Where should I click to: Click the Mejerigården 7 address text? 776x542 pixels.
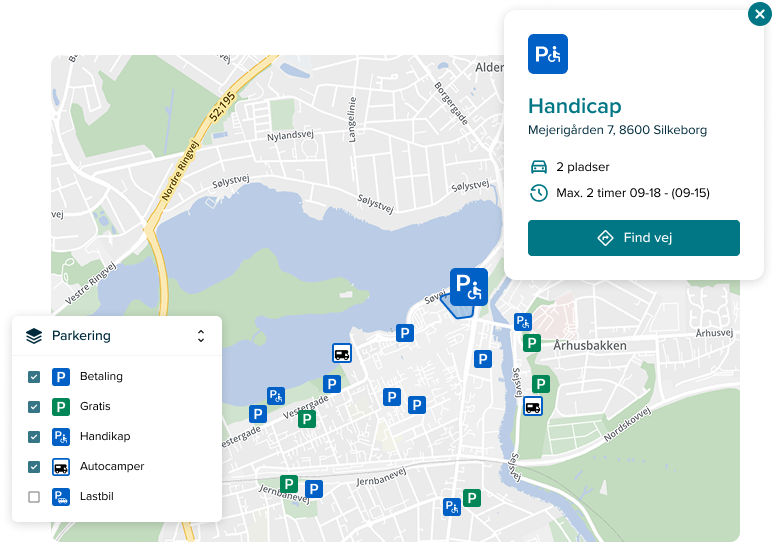point(617,130)
